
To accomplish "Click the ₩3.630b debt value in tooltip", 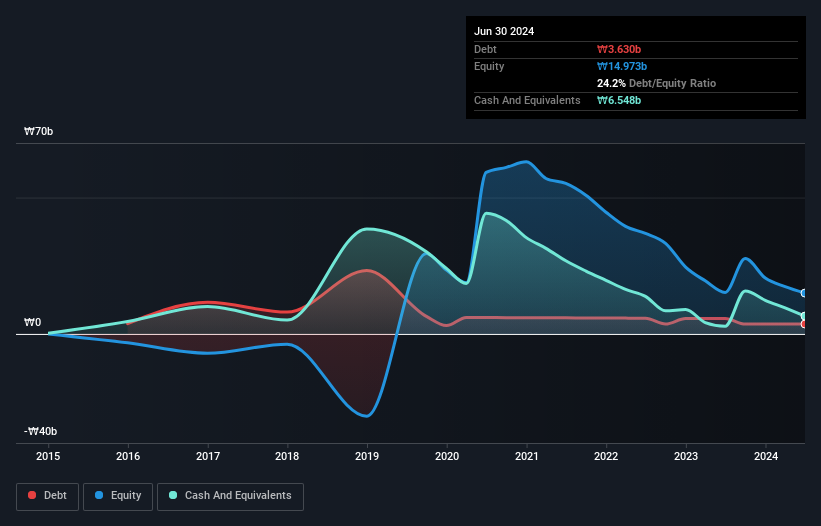I will click(619, 49).
